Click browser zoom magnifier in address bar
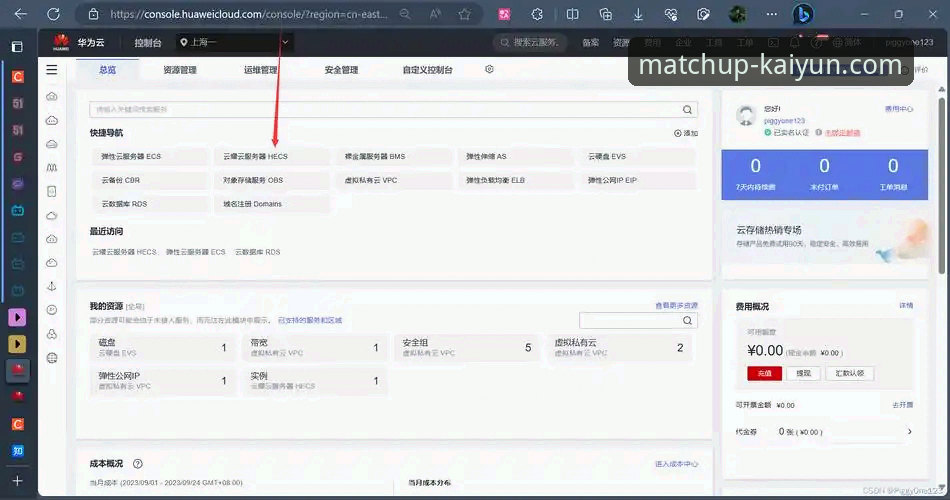This screenshot has height=500, width=950. [x=405, y=14]
